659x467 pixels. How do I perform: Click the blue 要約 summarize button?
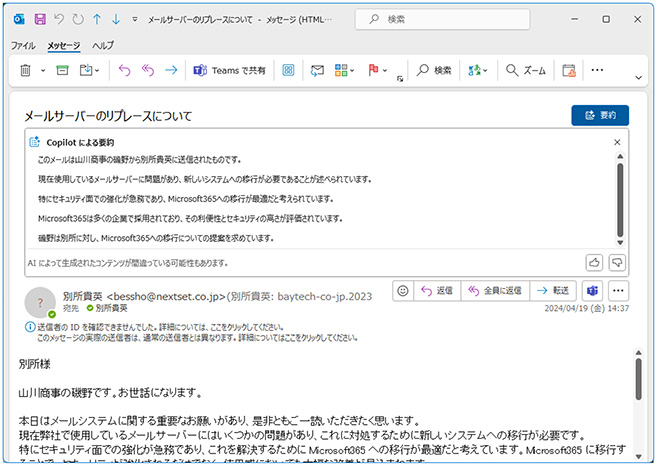click(600, 115)
